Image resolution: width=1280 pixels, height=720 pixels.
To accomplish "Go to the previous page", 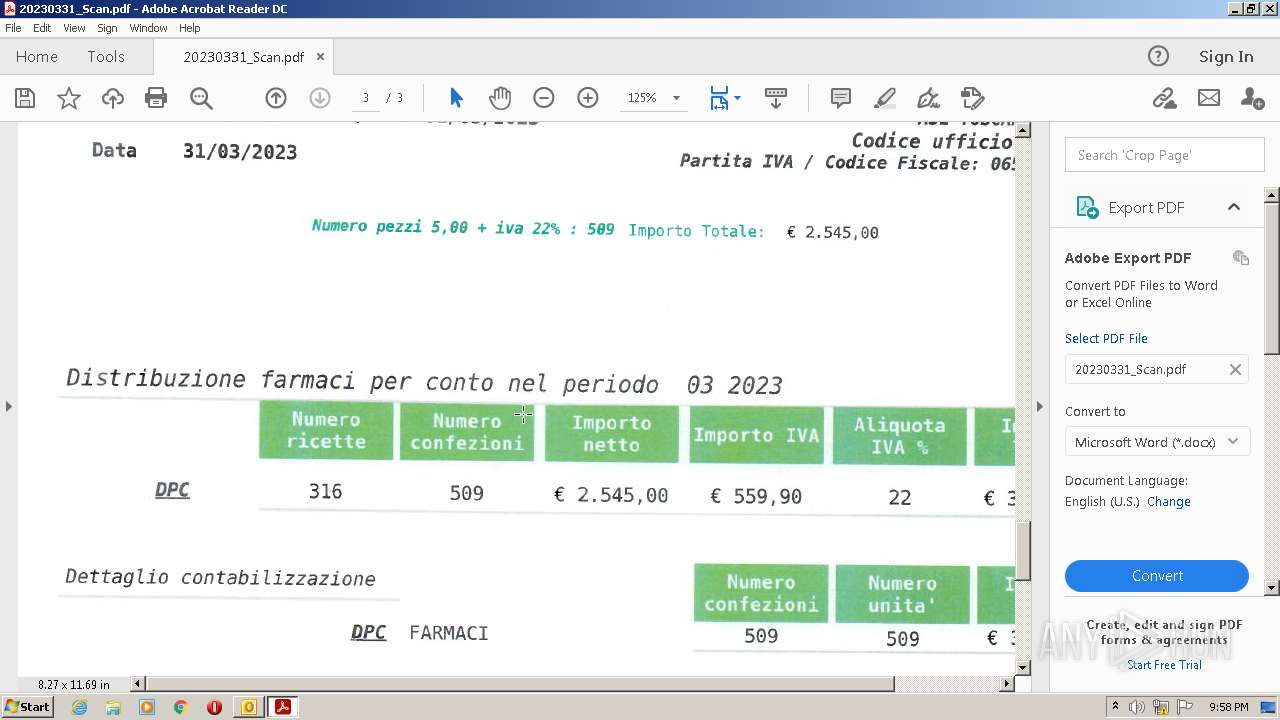I will tap(276, 98).
